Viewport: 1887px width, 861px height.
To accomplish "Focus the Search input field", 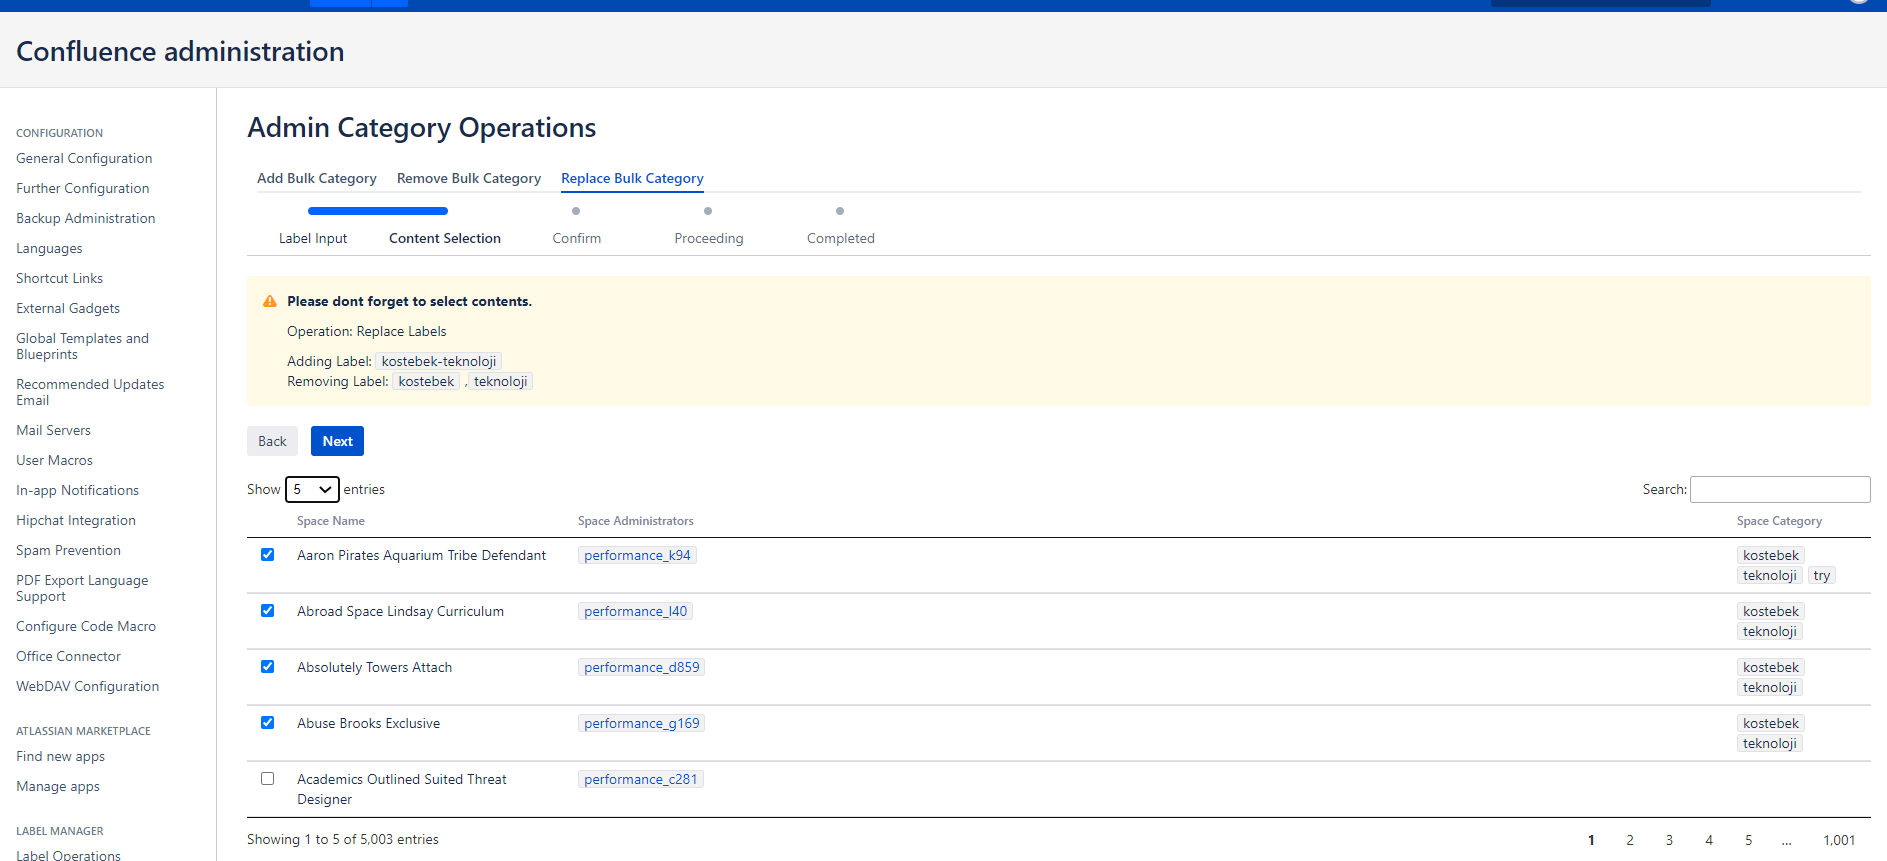I will coord(1780,489).
